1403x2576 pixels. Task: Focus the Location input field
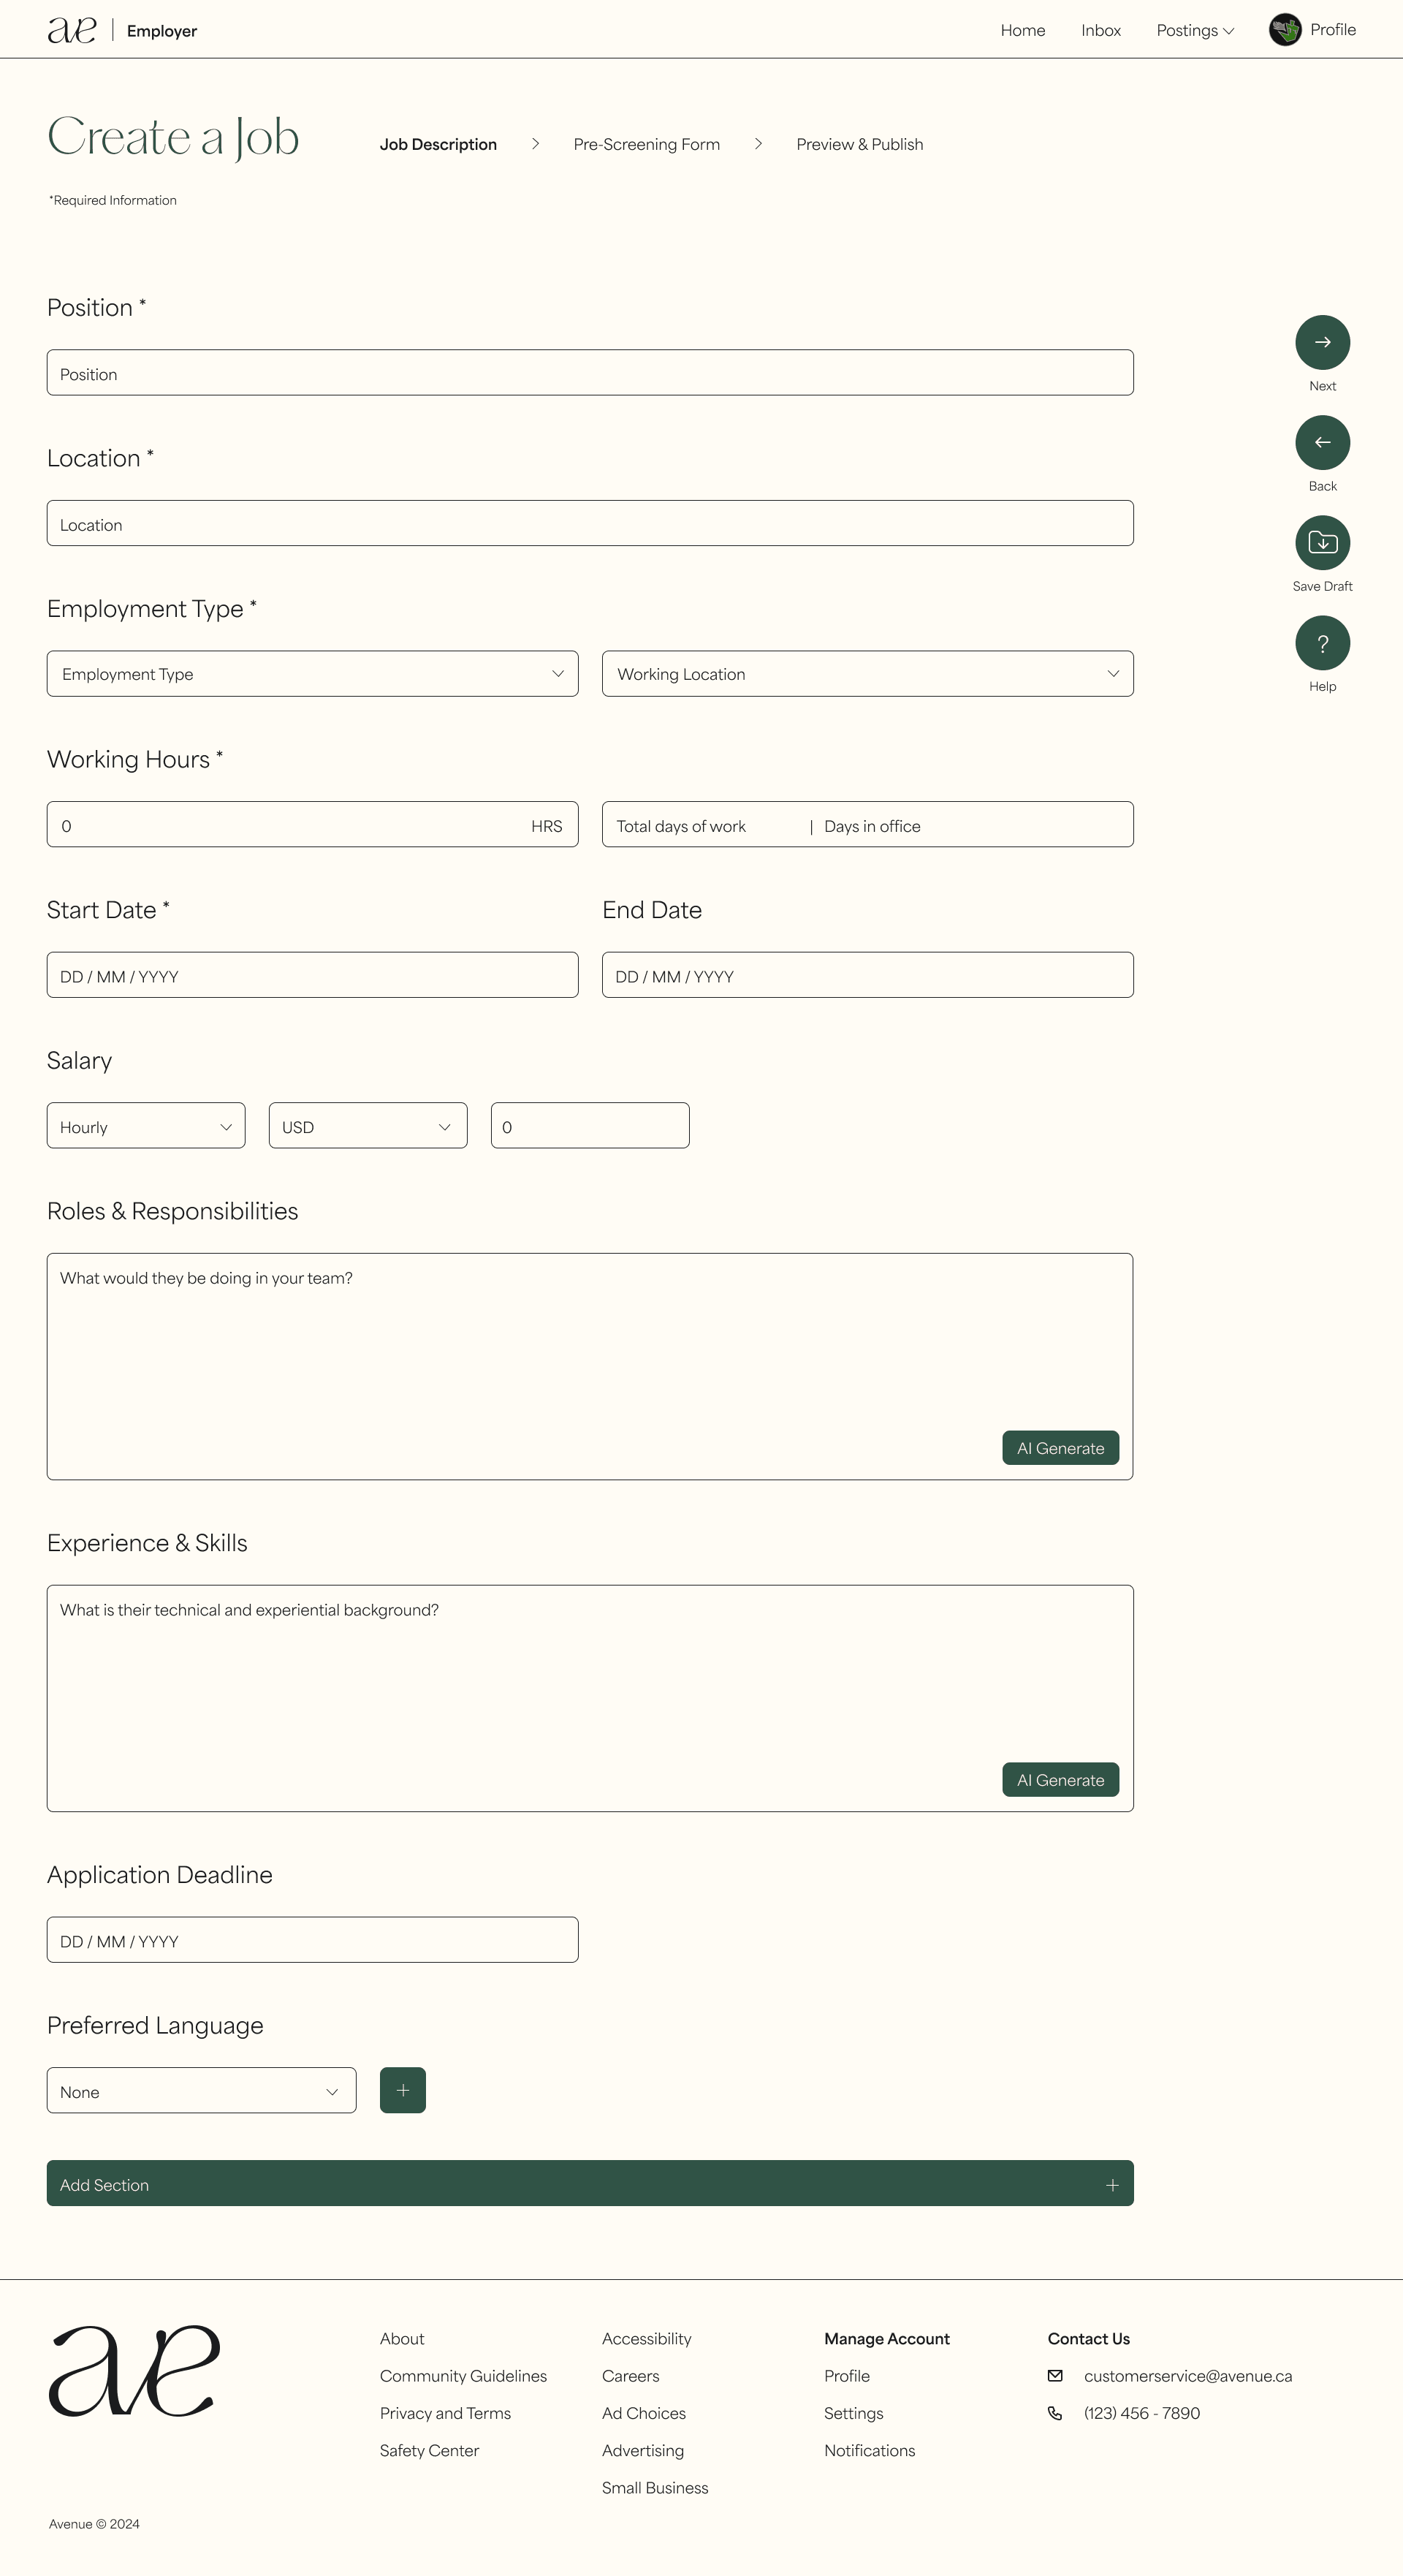point(590,523)
